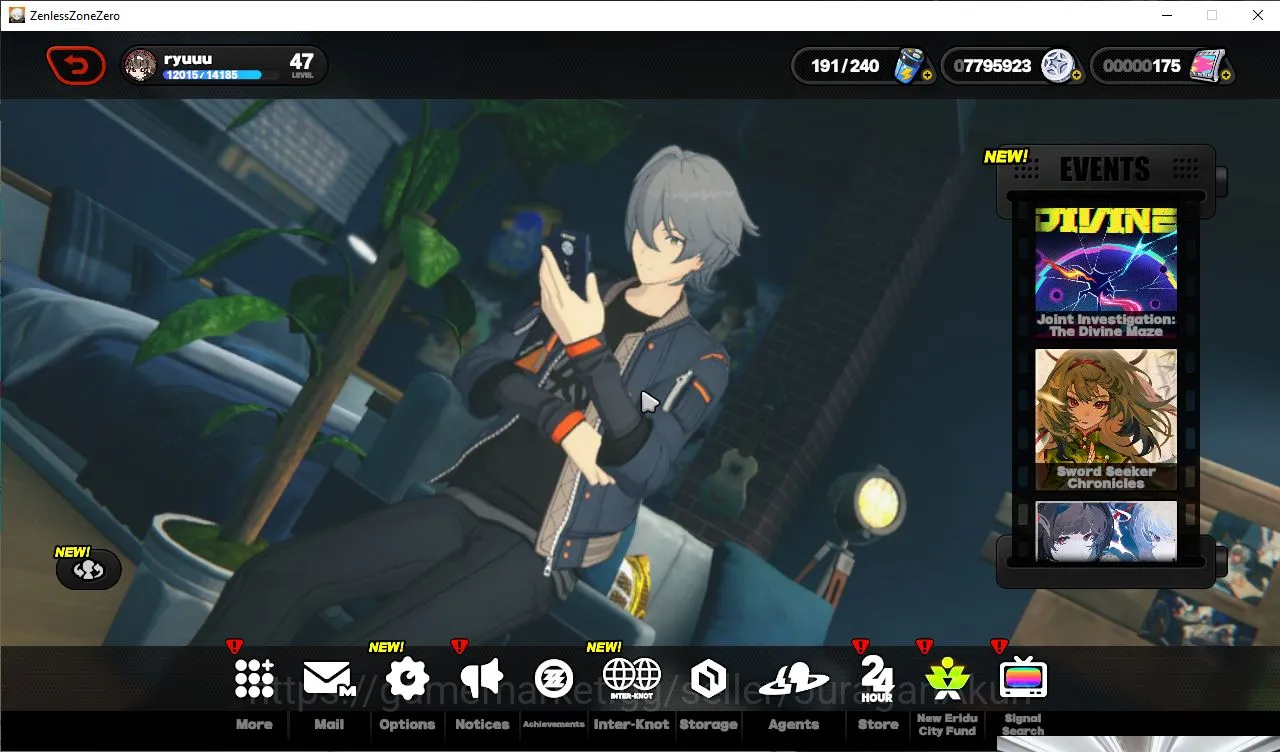Click the 00000175 film balance

(x=1142, y=66)
